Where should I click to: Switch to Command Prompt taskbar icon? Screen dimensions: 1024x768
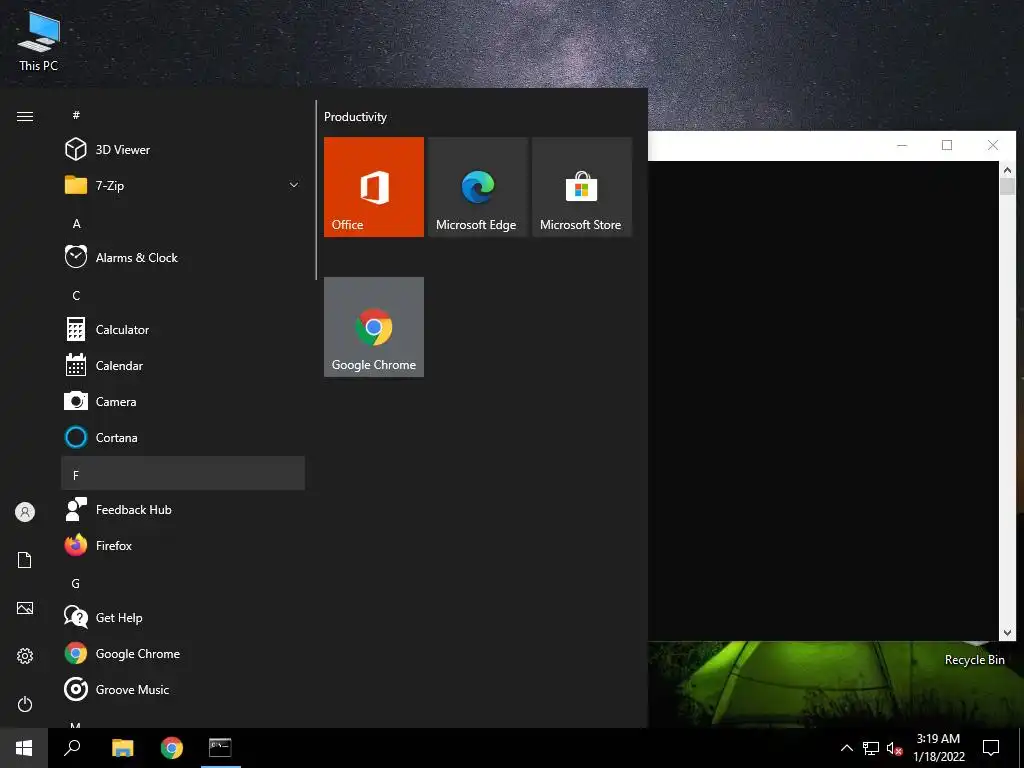[221, 748]
